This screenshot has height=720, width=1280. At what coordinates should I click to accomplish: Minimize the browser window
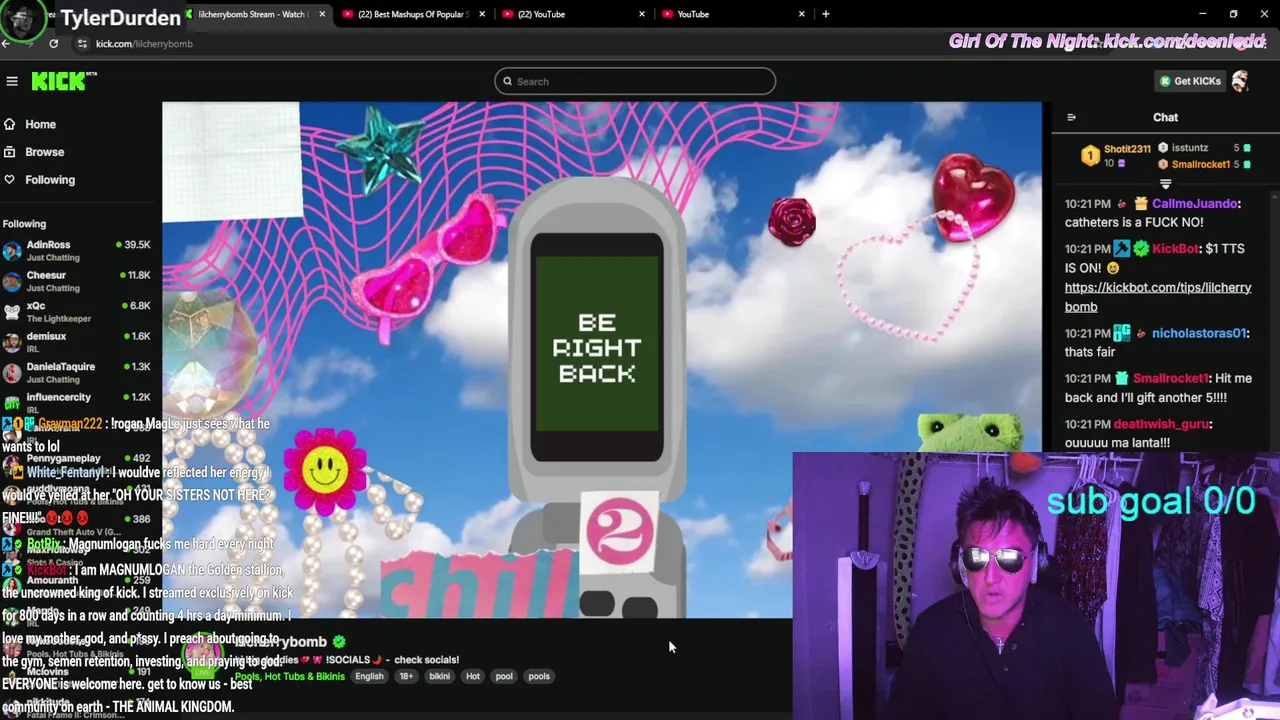pyautogui.click(x=1203, y=14)
